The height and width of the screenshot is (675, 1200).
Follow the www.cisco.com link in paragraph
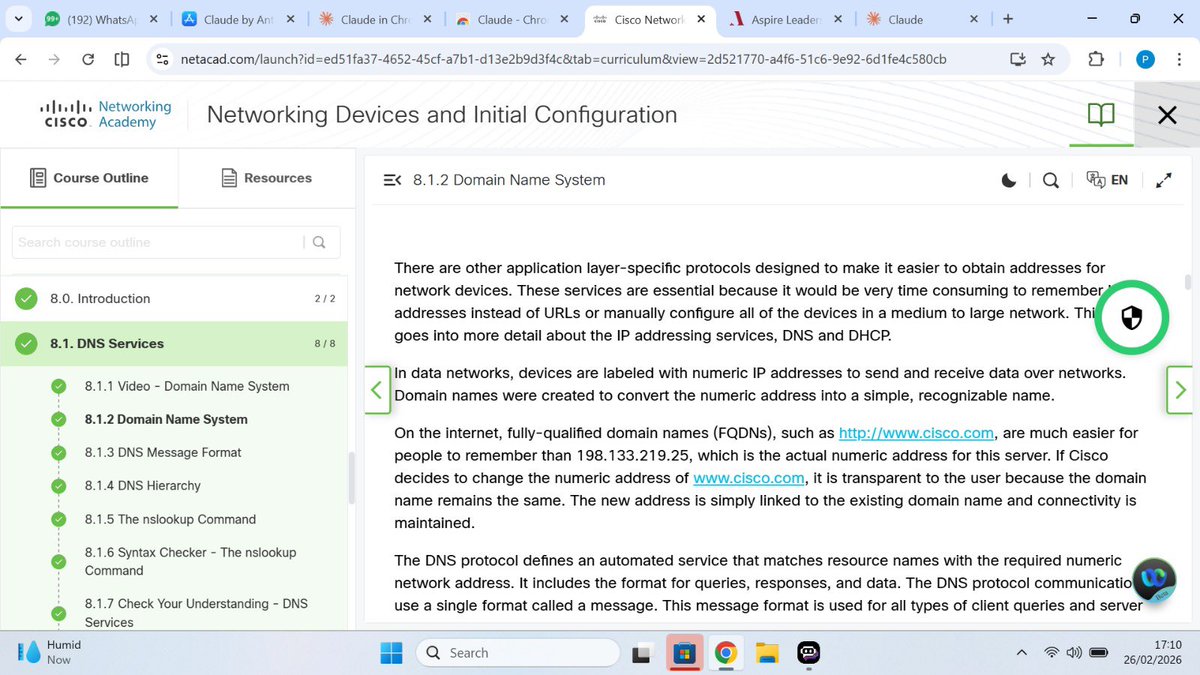click(x=749, y=478)
